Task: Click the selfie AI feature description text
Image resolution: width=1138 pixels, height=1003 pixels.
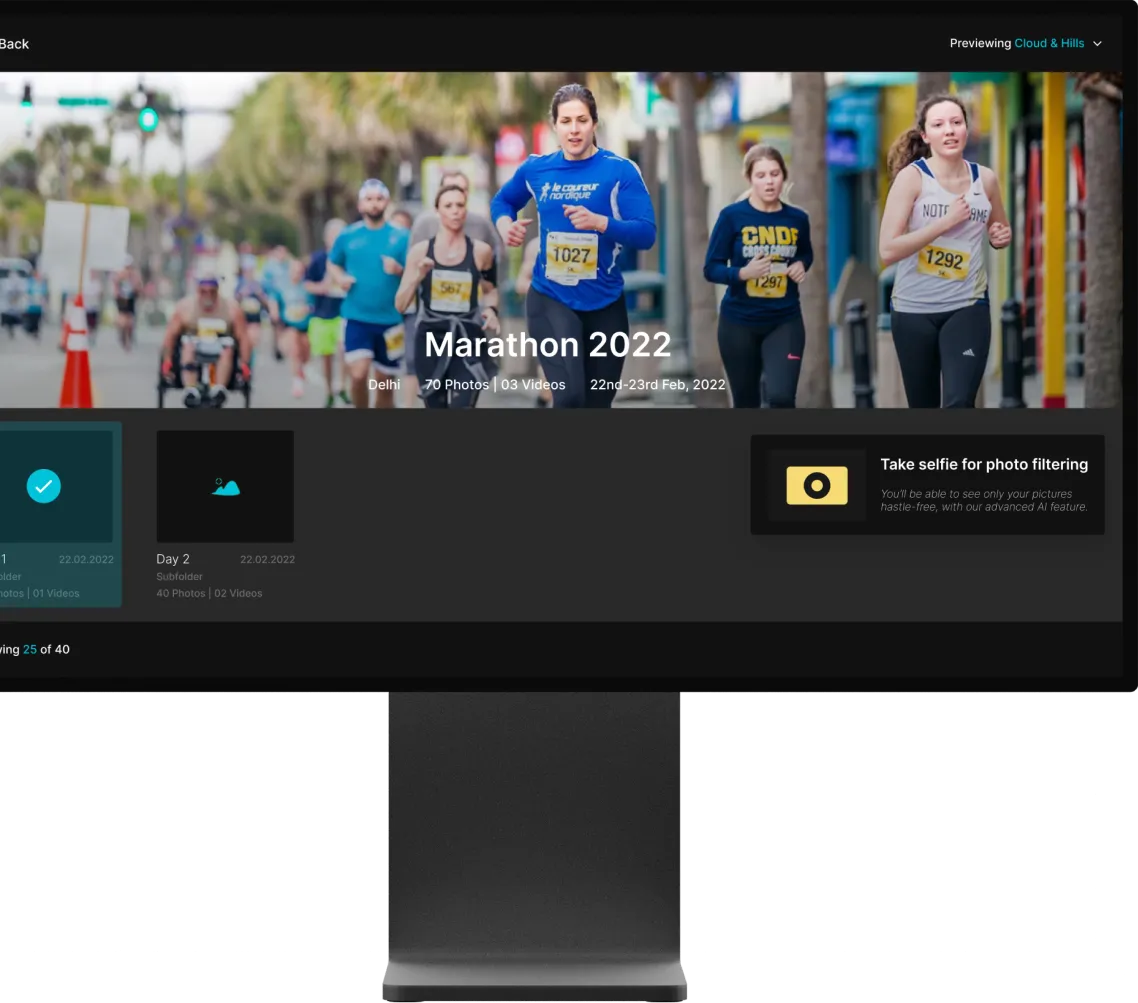Action: pos(983,500)
